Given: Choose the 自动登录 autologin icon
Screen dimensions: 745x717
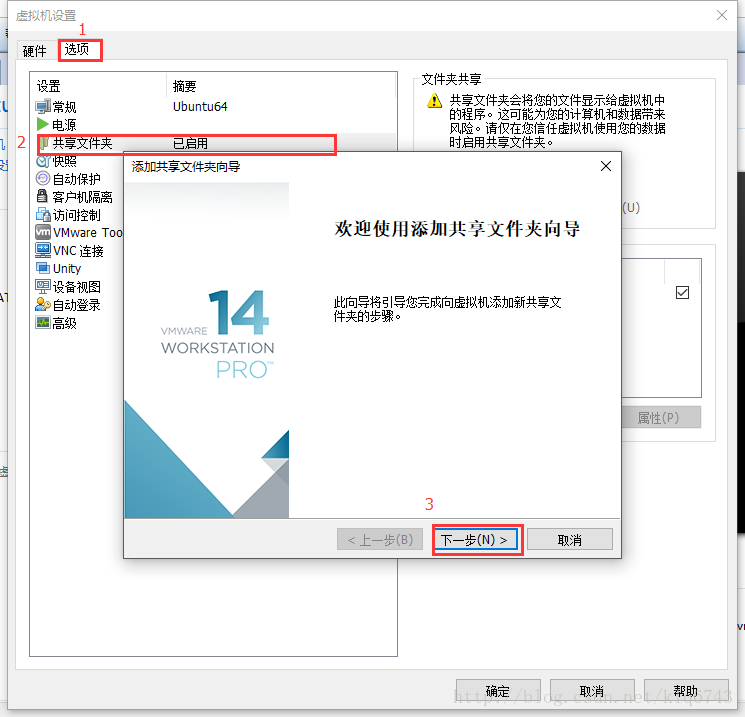Looking at the screenshot, I should pos(43,305).
